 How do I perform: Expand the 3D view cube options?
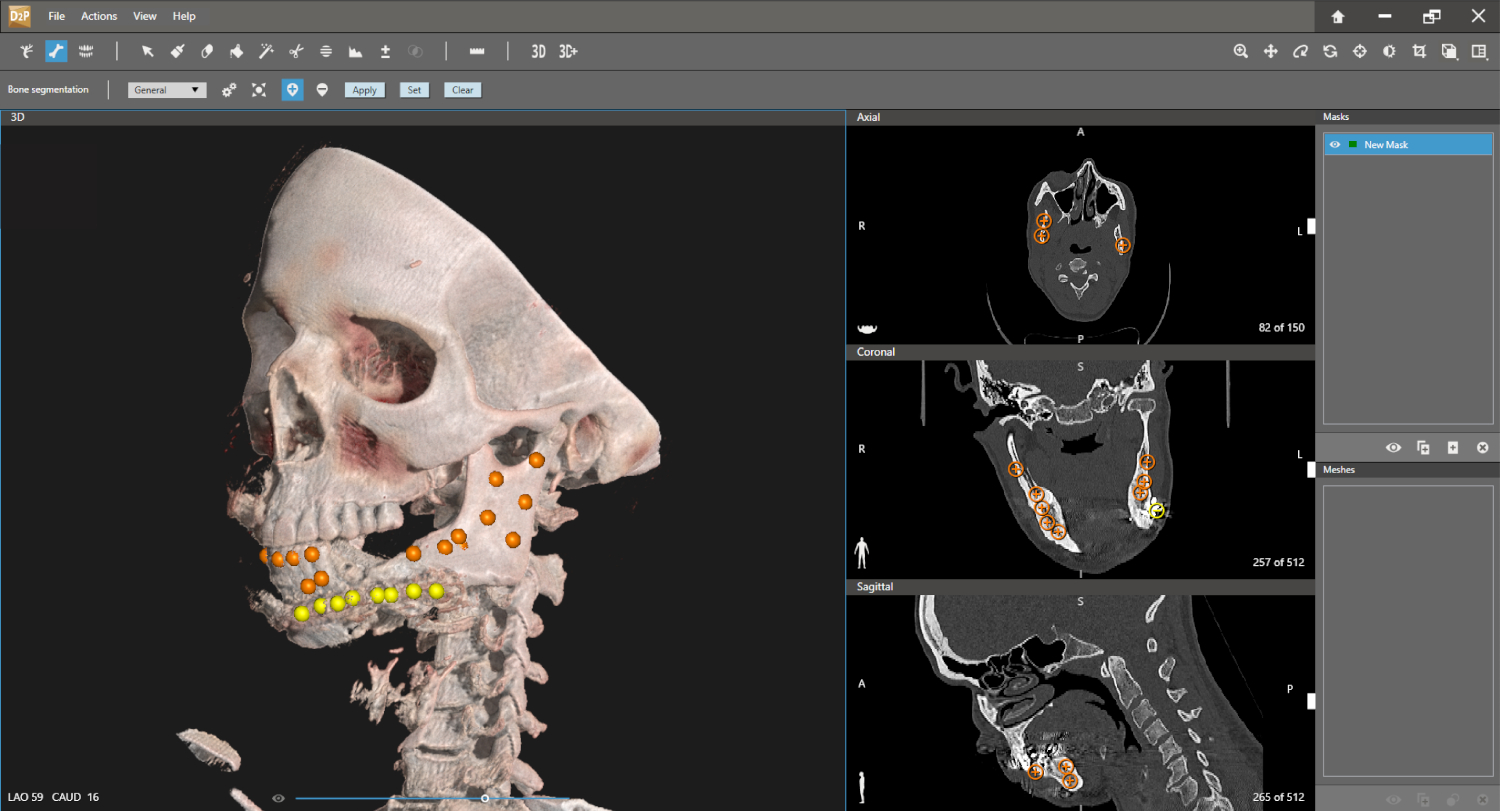pyautogui.click(x=1449, y=51)
